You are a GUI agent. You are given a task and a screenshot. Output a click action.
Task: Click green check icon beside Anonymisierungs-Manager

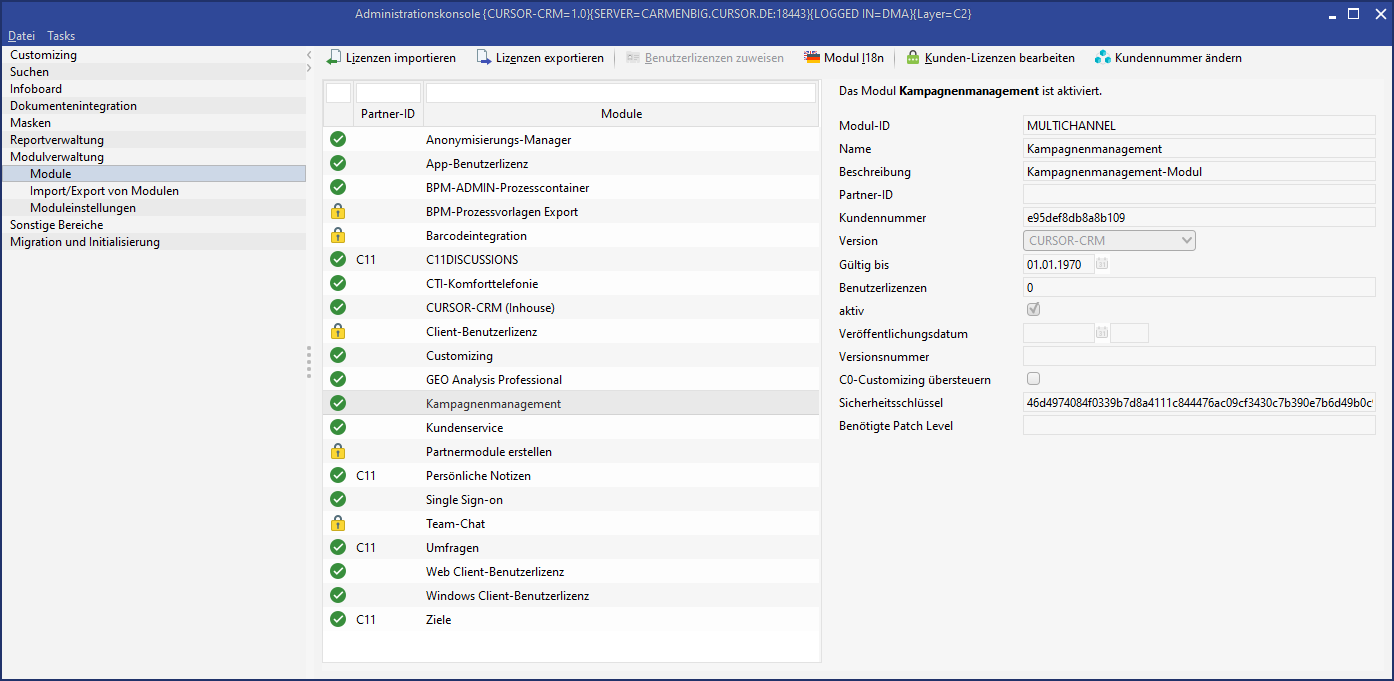point(338,140)
